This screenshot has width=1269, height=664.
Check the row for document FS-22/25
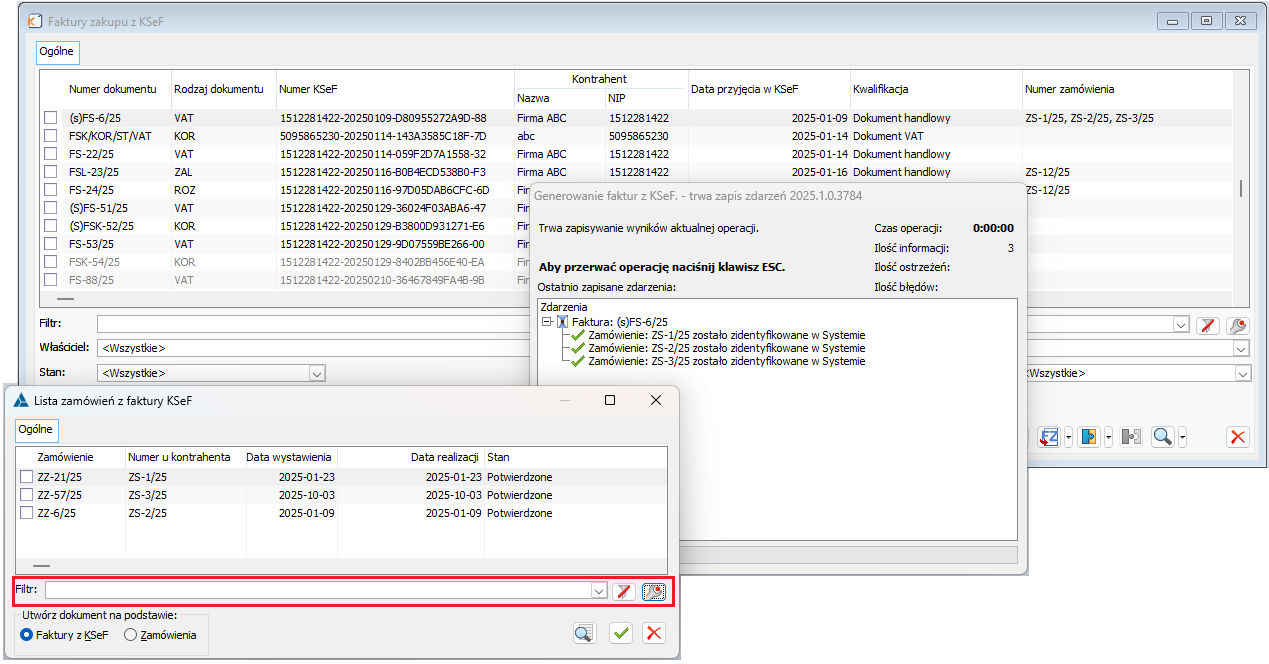click(50, 154)
